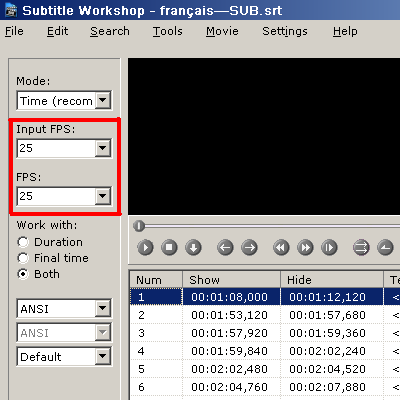This screenshot has width=400, height=400.
Task: Click the Stop playback button
Action: [x=169, y=248]
